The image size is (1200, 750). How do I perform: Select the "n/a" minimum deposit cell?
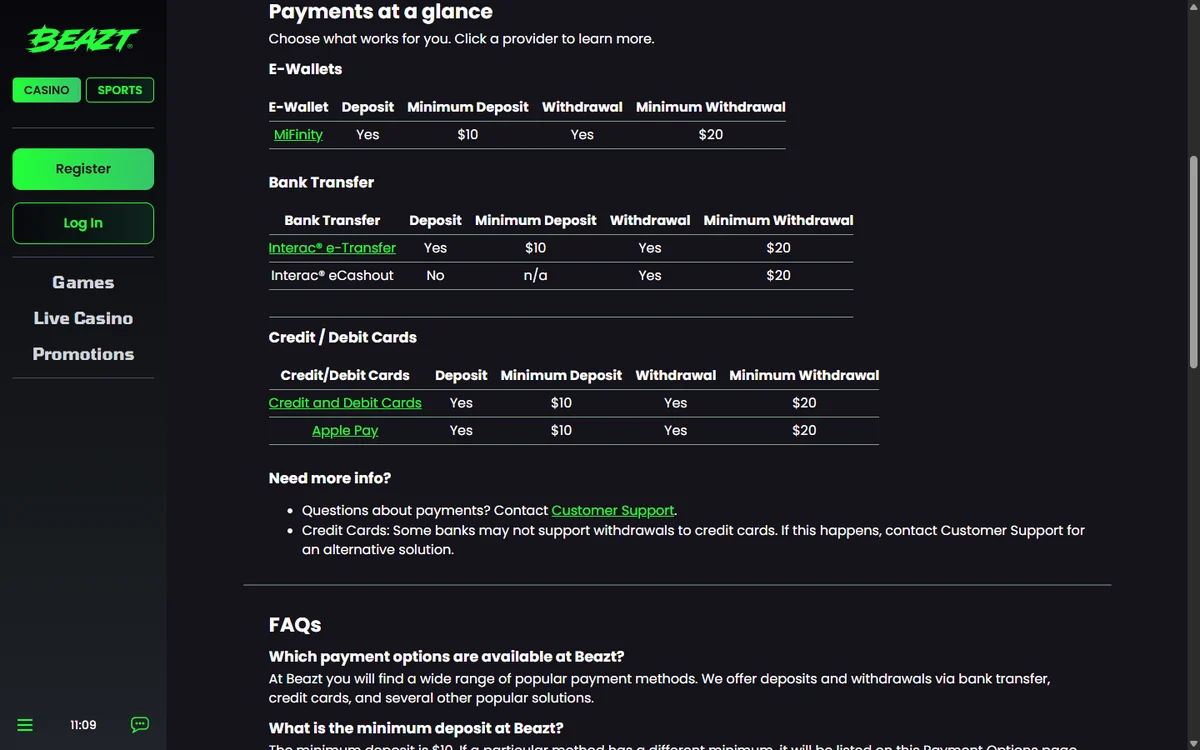coord(536,275)
